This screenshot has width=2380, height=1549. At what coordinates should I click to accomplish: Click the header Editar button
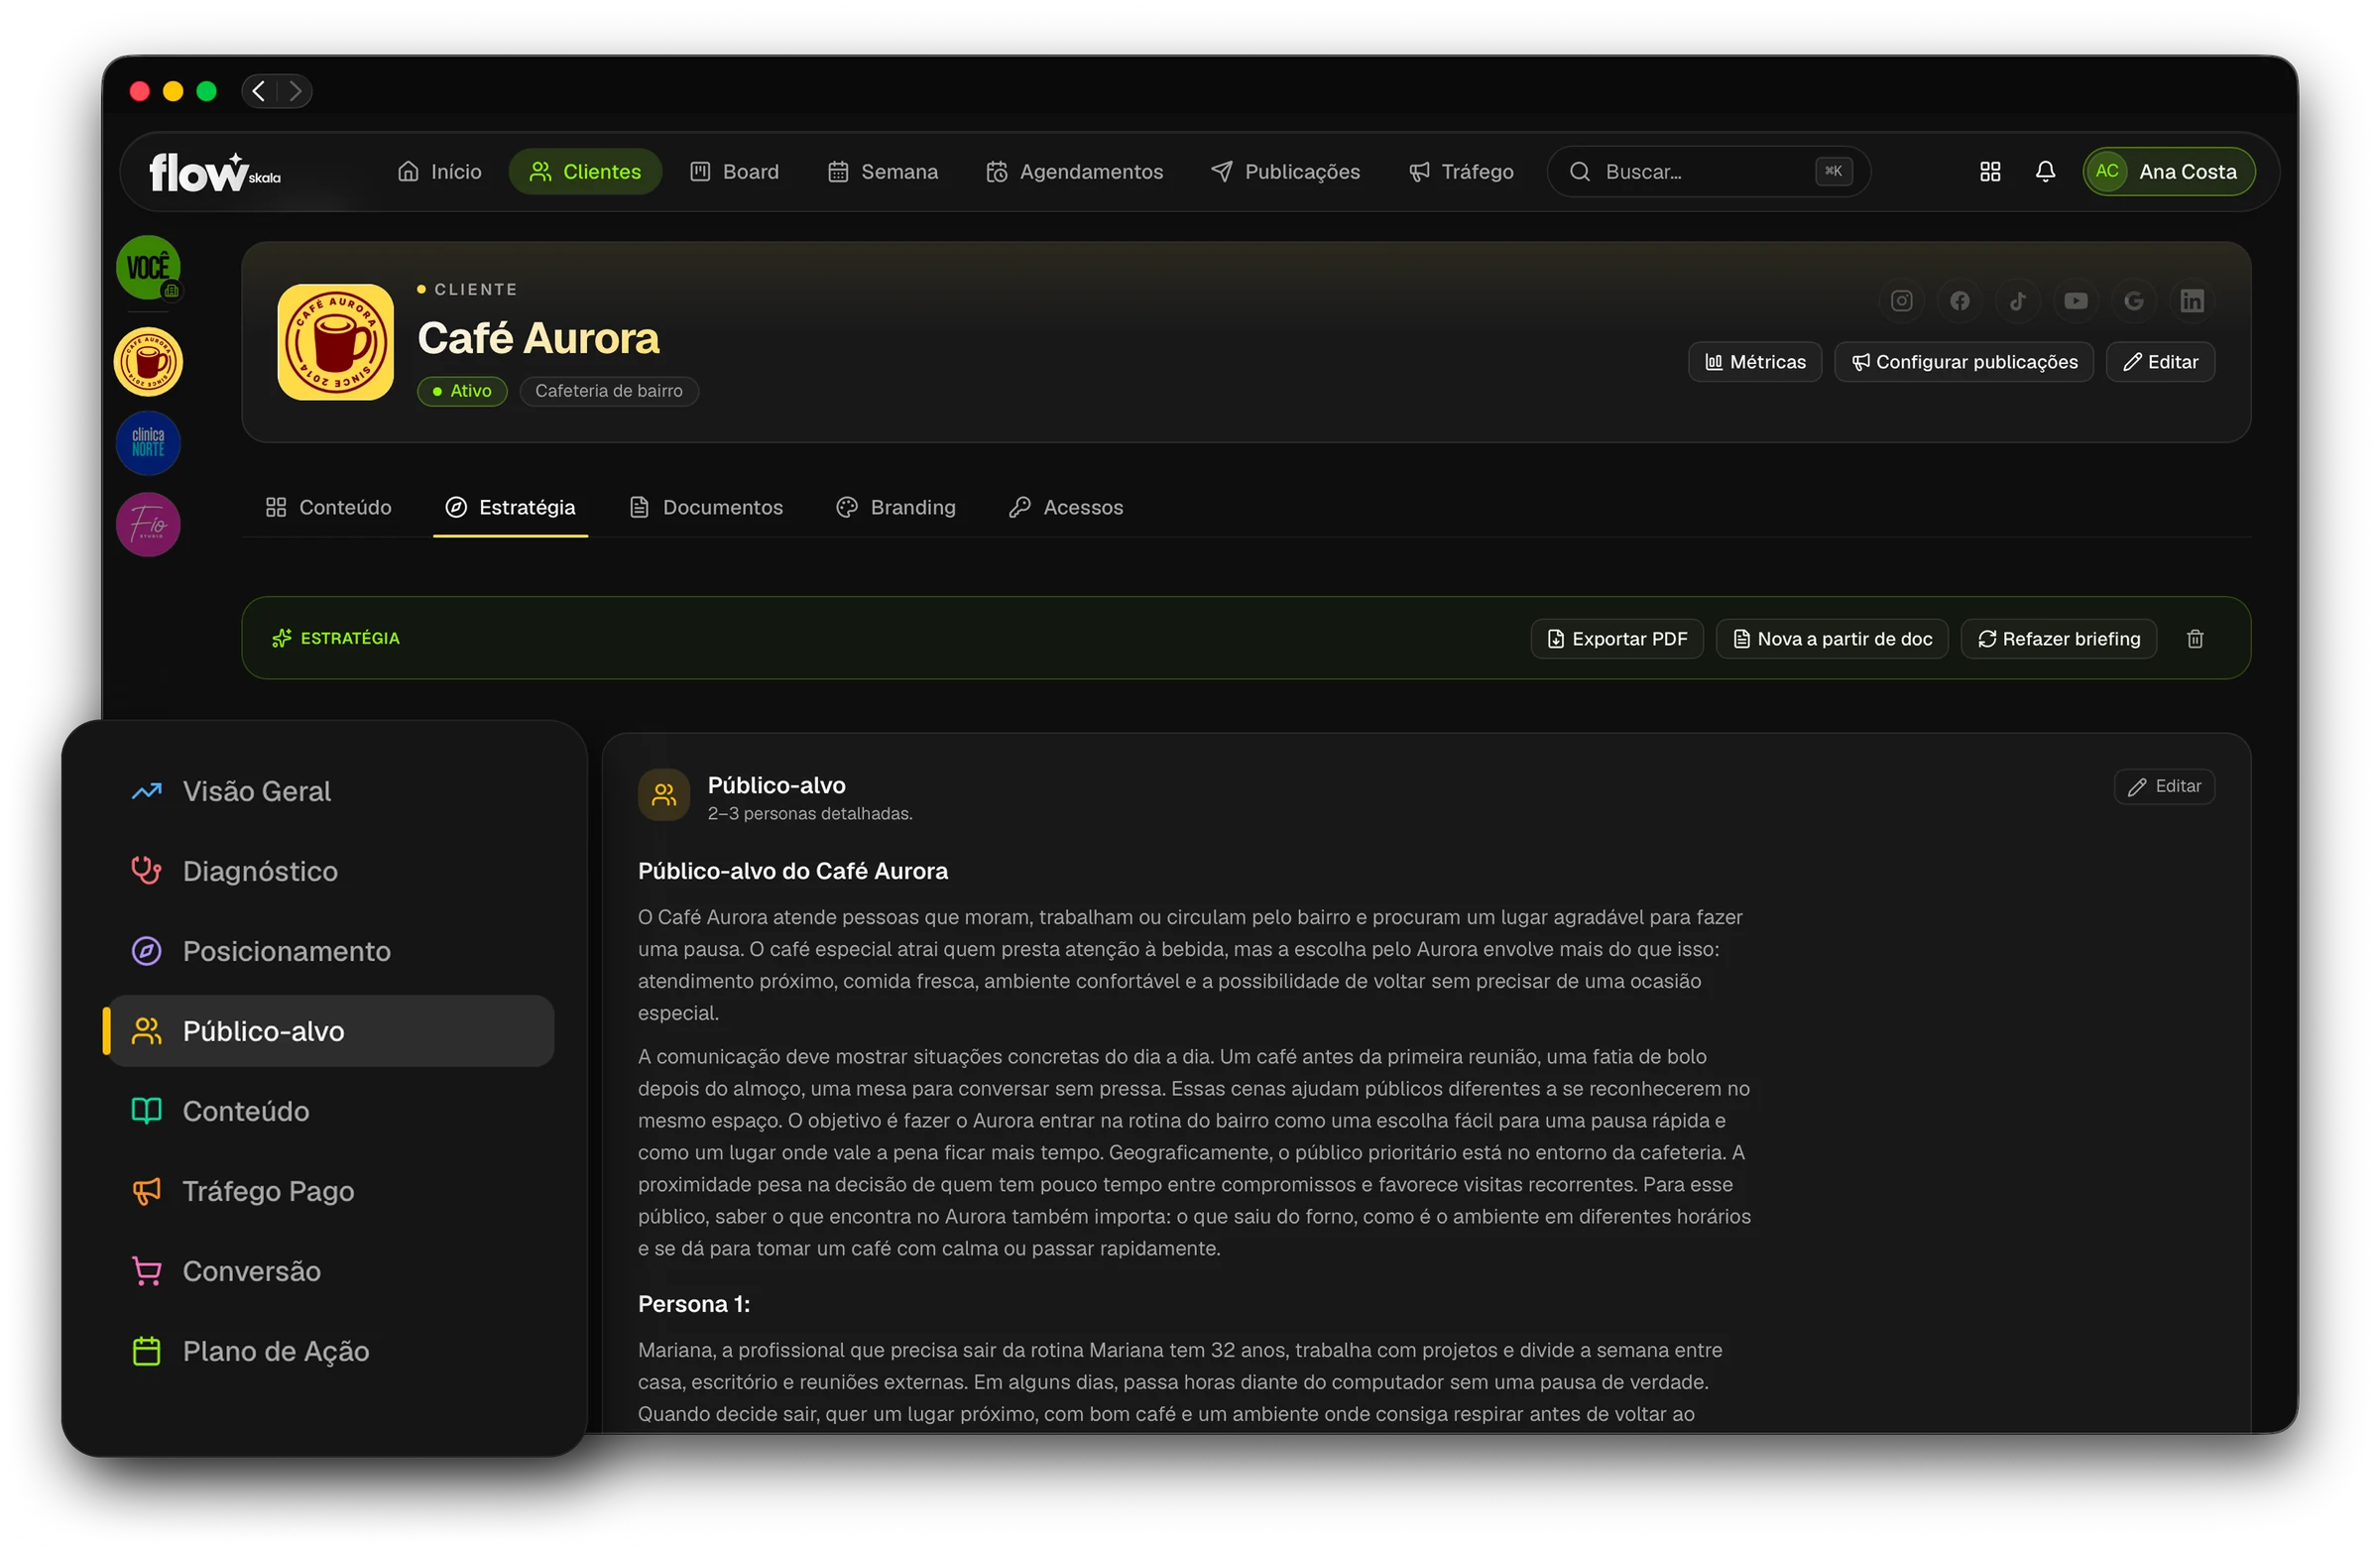click(2160, 362)
